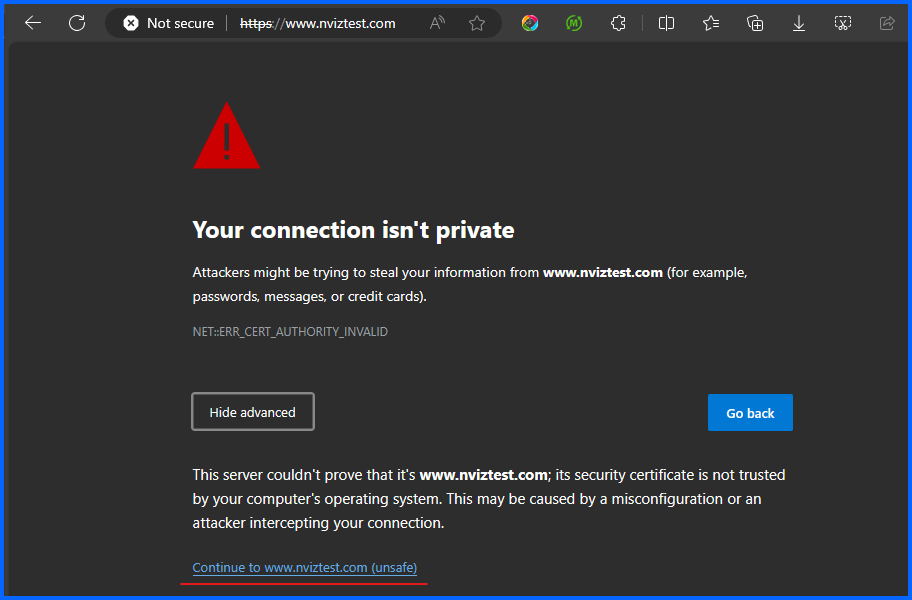Click the NET::ERR_CERT_AUTHORITY_INVALID error code

point(290,332)
